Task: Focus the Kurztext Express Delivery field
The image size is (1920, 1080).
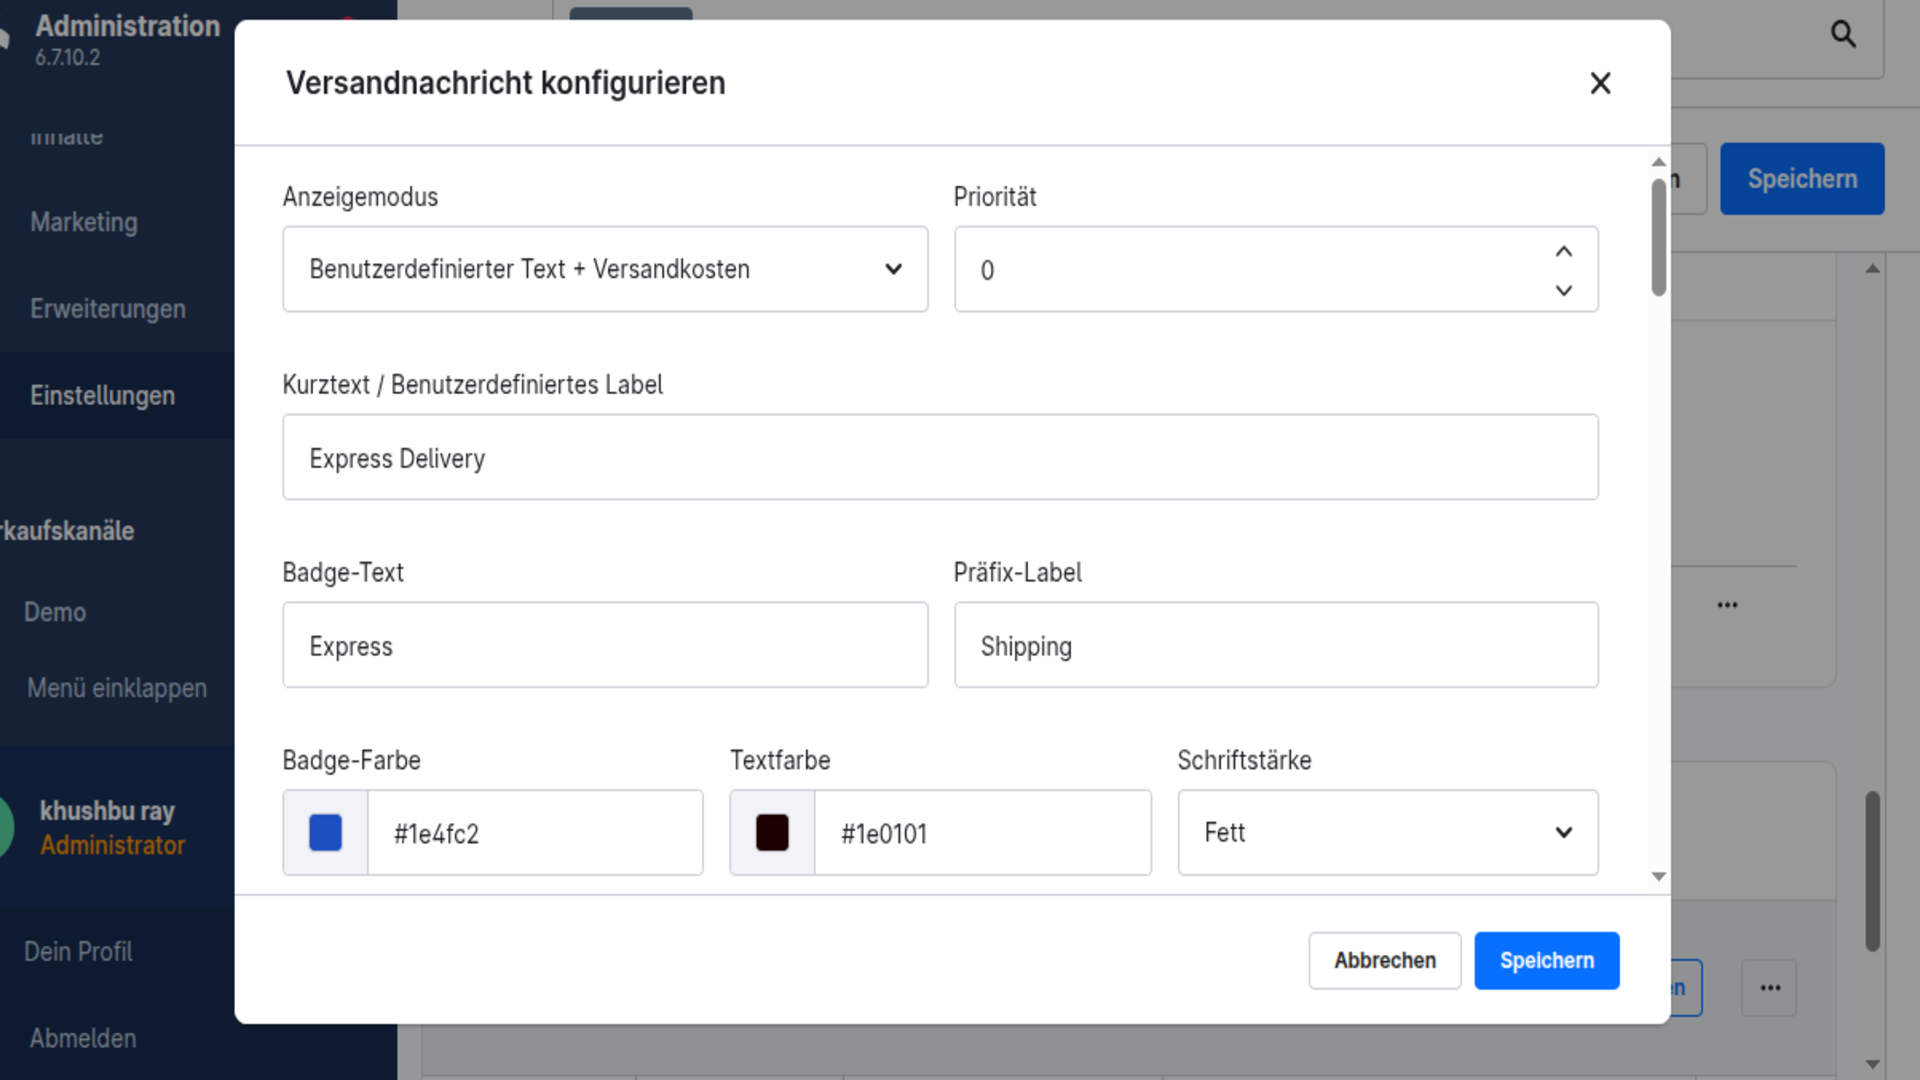Action: point(940,457)
